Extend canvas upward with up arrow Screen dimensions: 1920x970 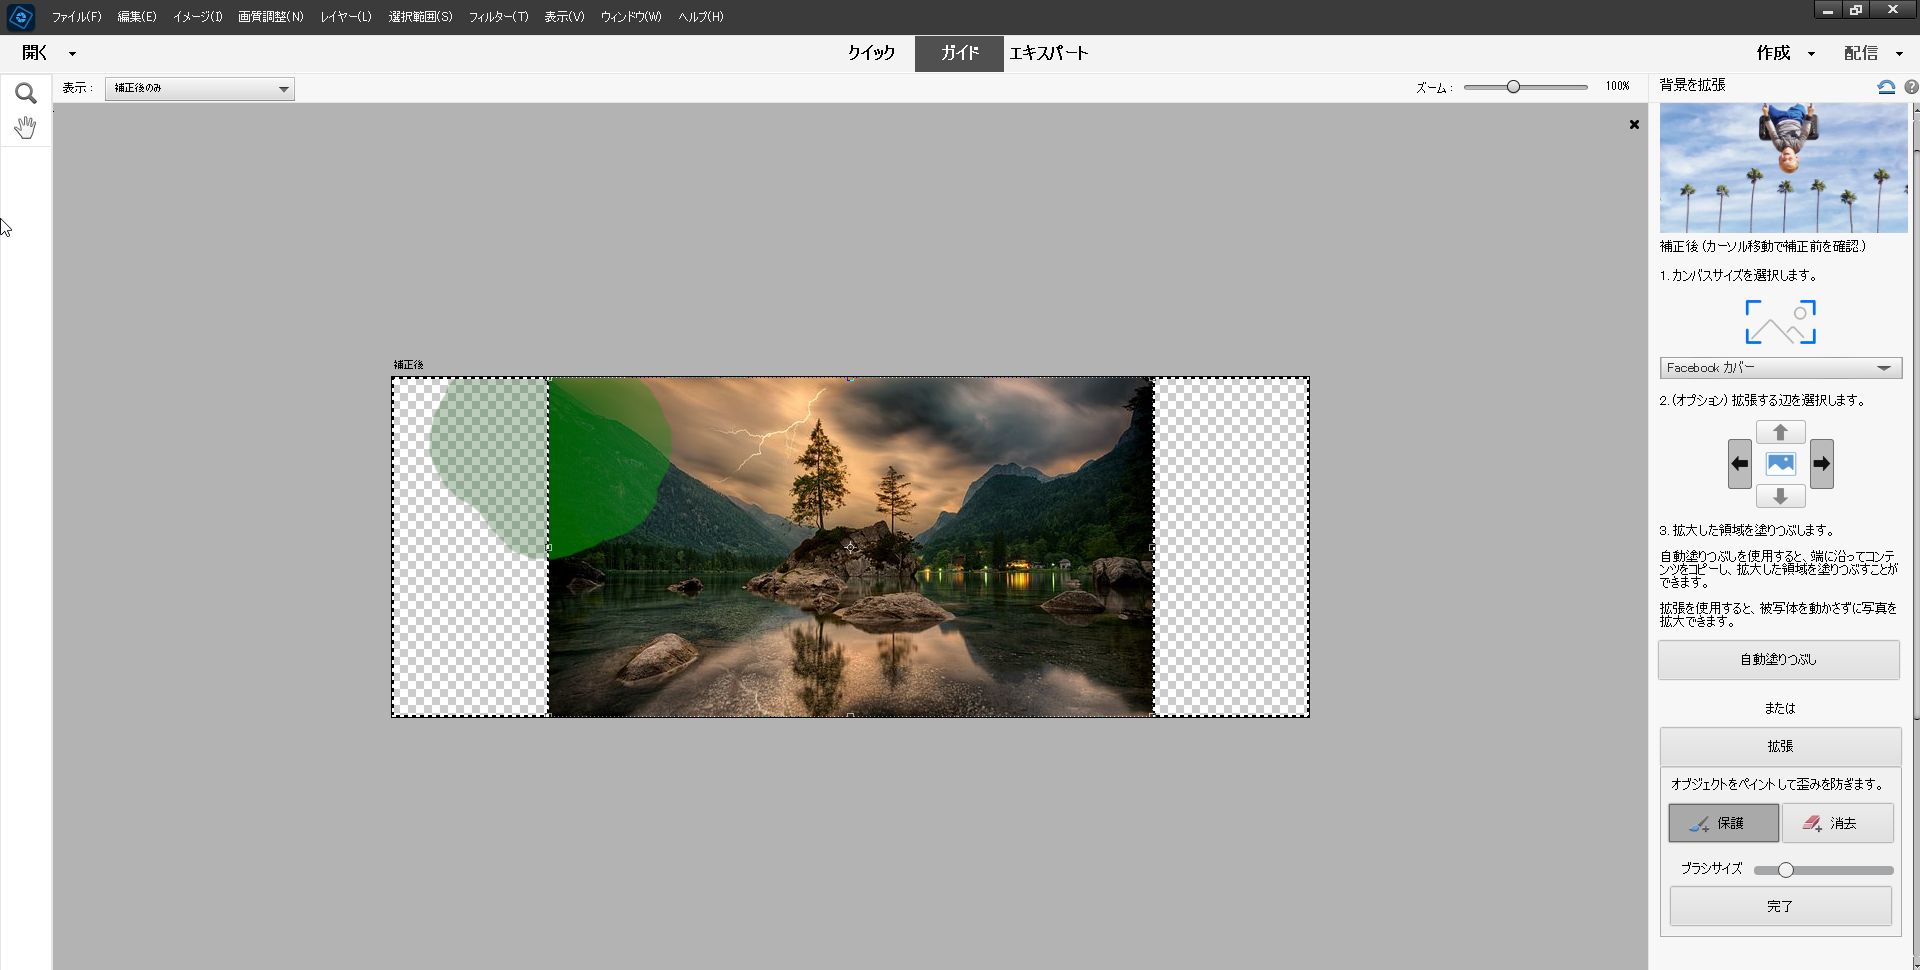click(x=1780, y=432)
